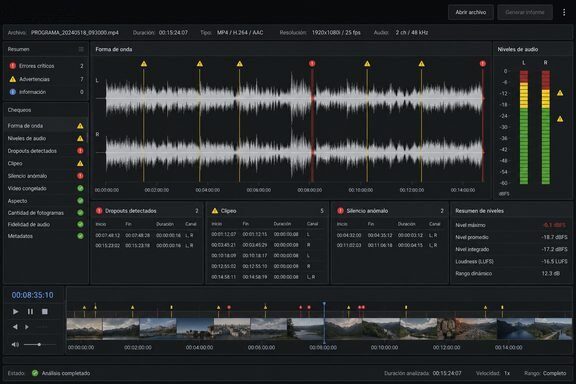Mute audio with speaker icon
This screenshot has width=576, height=384.
tap(15, 344)
